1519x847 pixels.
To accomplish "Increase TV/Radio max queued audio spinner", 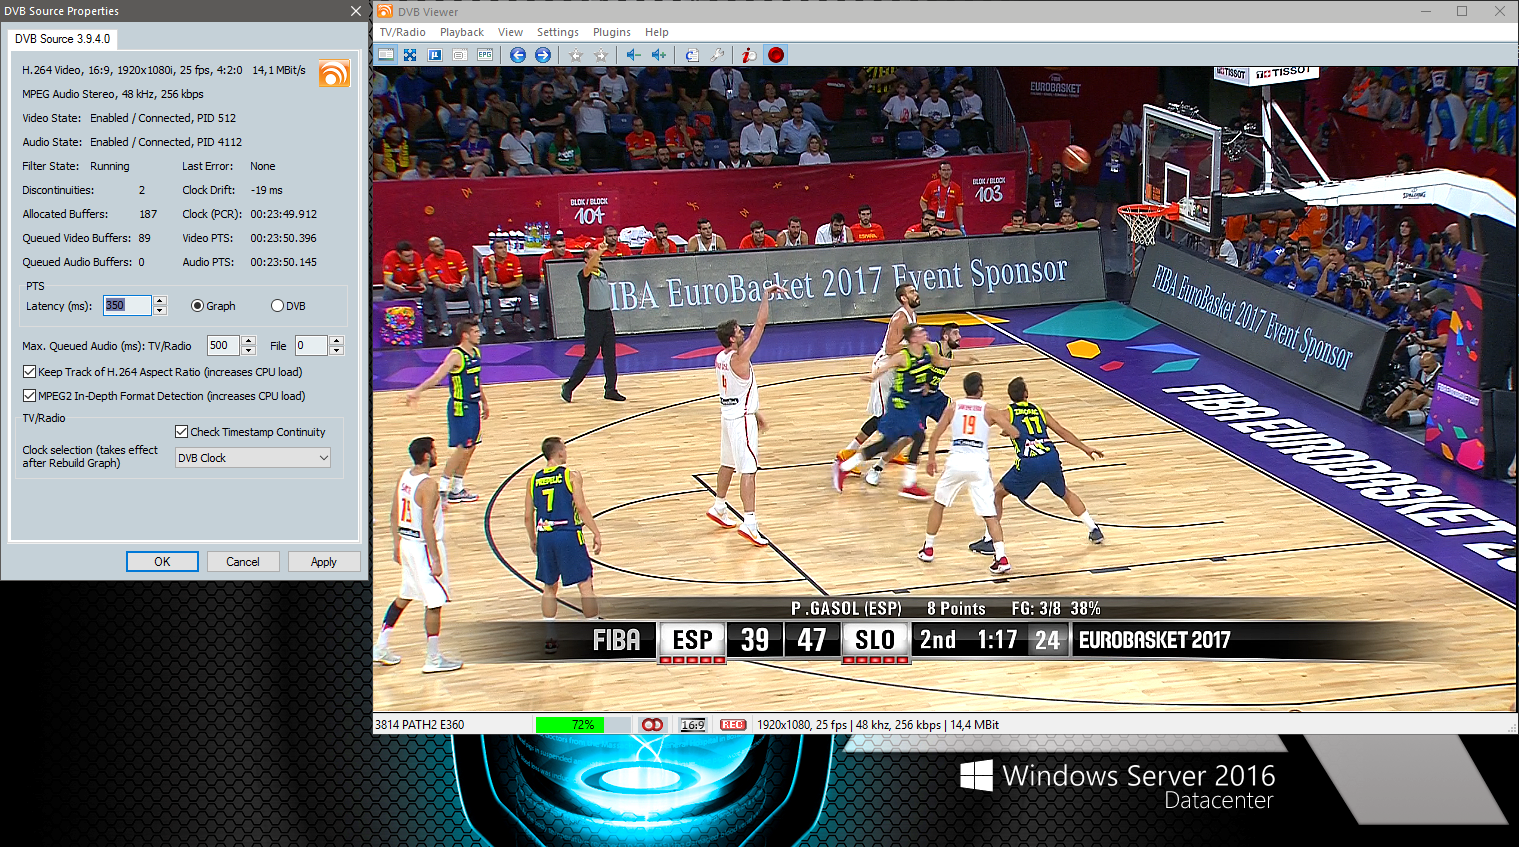I will 249,341.
